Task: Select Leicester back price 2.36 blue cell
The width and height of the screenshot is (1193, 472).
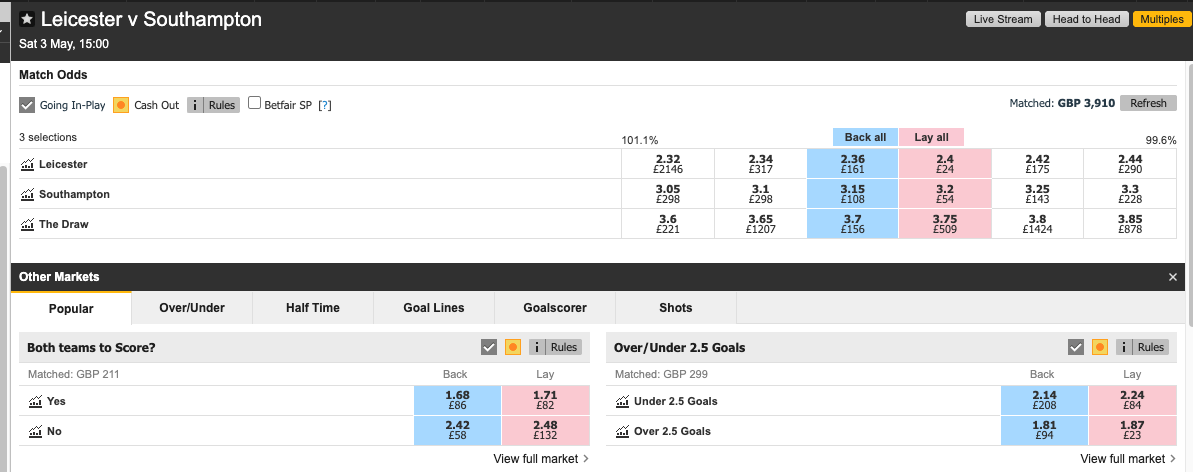Action: 852,164
